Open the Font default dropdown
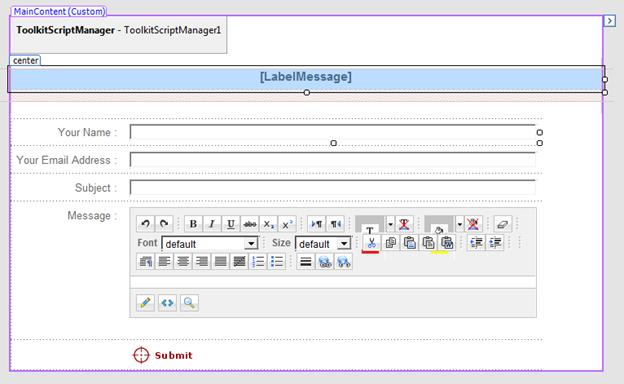 pos(210,244)
